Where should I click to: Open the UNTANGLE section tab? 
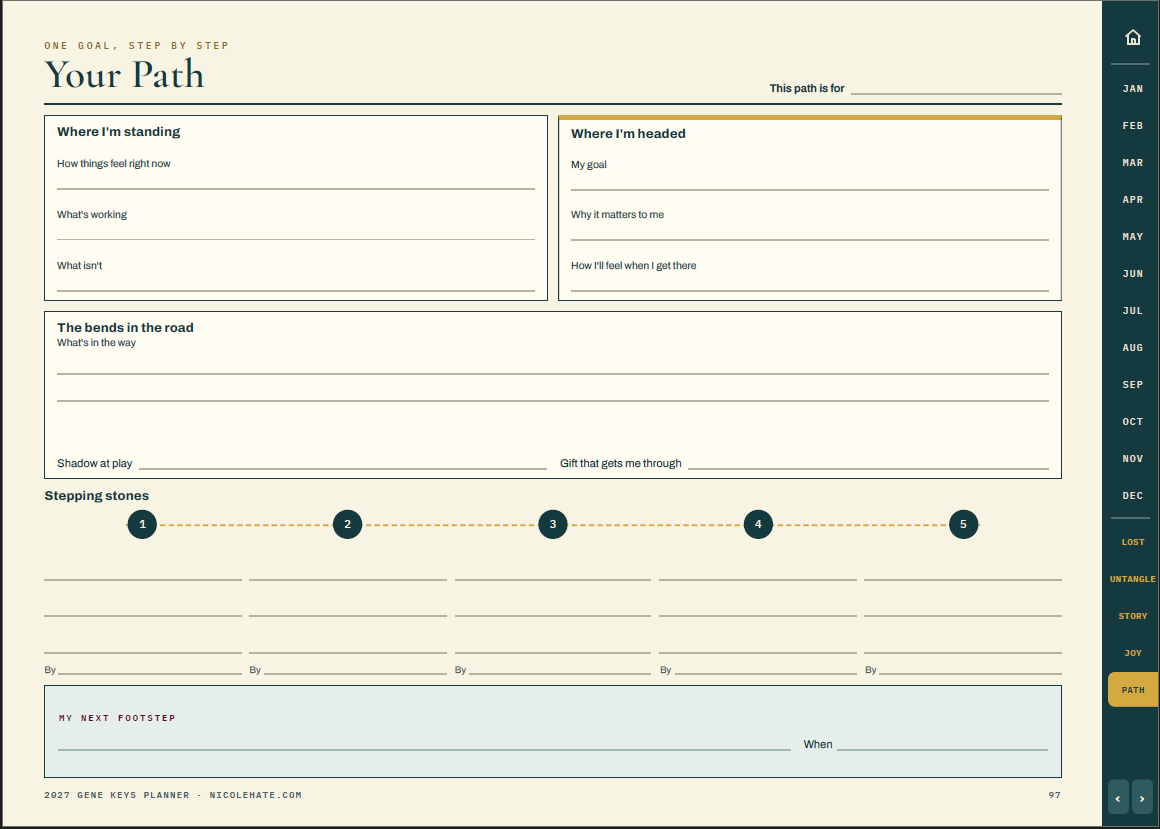[1133, 579]
